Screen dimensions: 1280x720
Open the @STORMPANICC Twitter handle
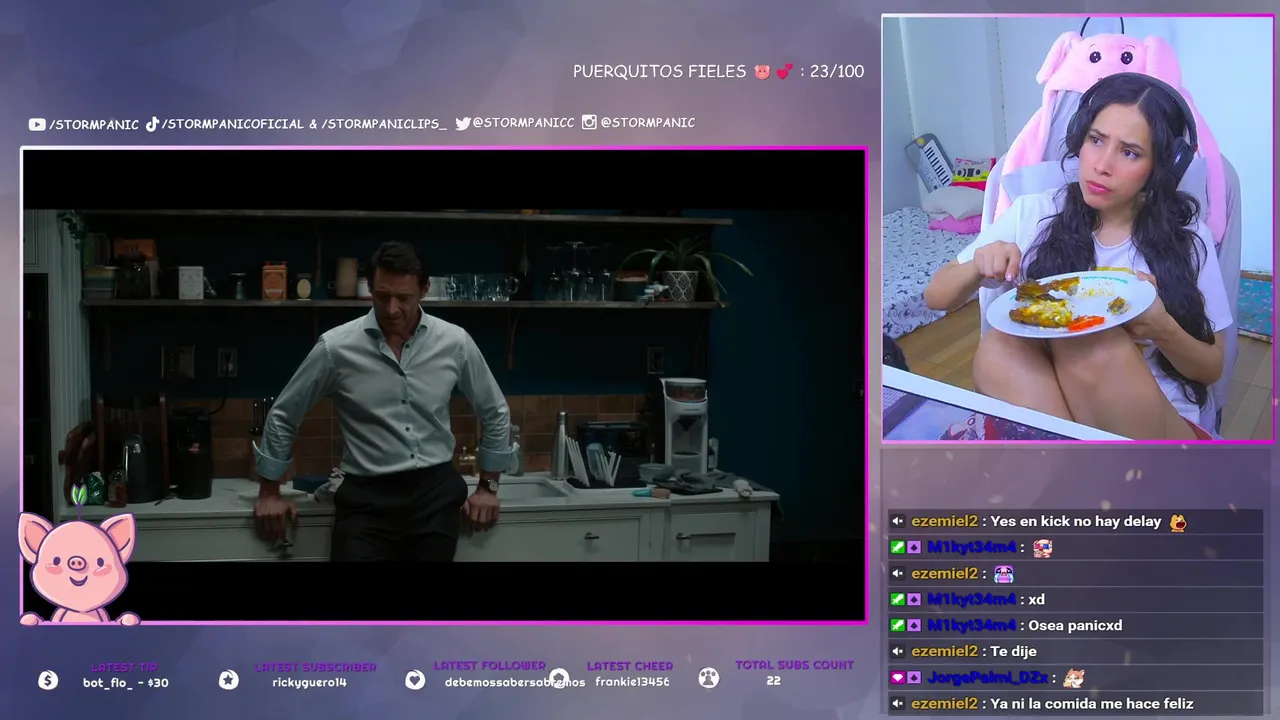523,123
